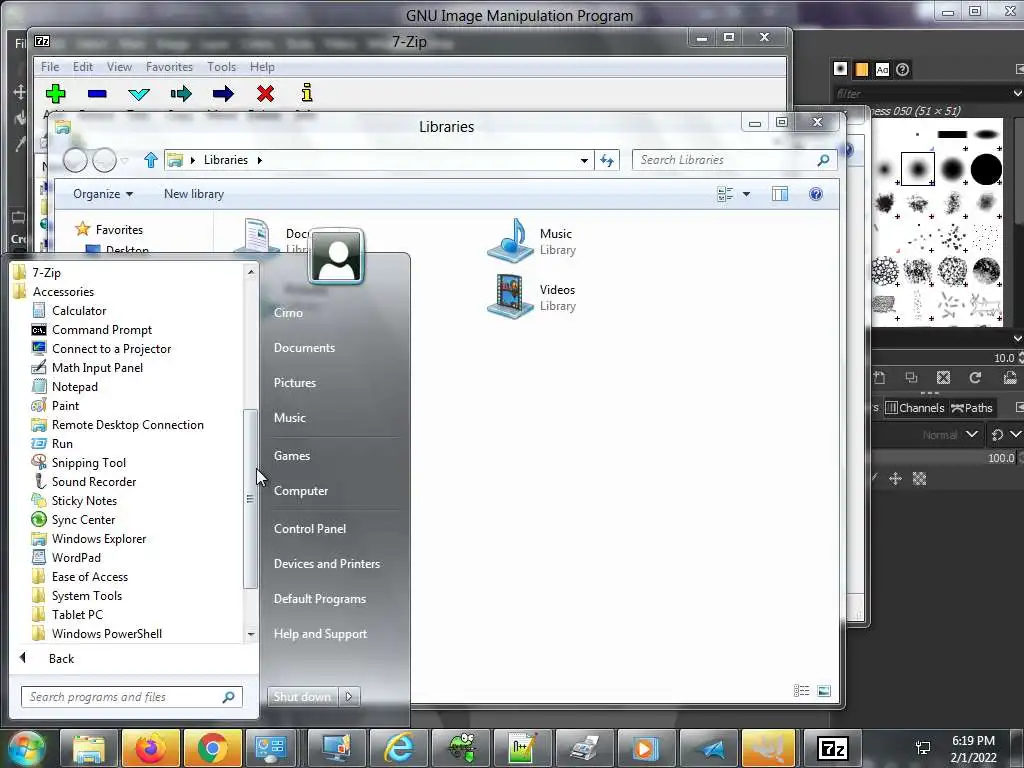Image resolution: width=1024 pixels, height=768 pixels.
Task: Open the Help menu in 7-Zip
Action: click(x=262, y=67)
